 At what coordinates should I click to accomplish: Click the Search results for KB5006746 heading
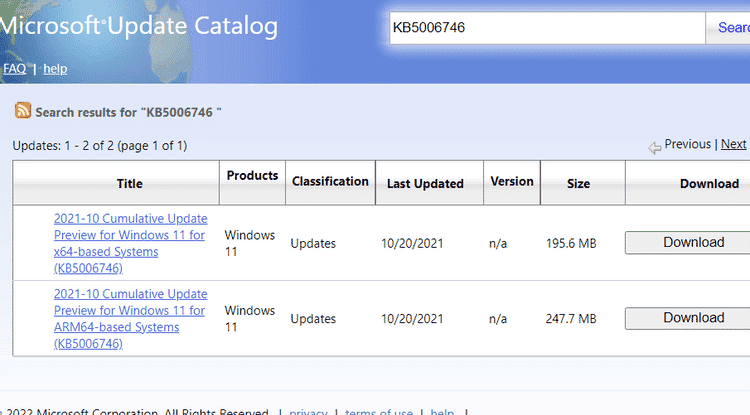(128, 112)
